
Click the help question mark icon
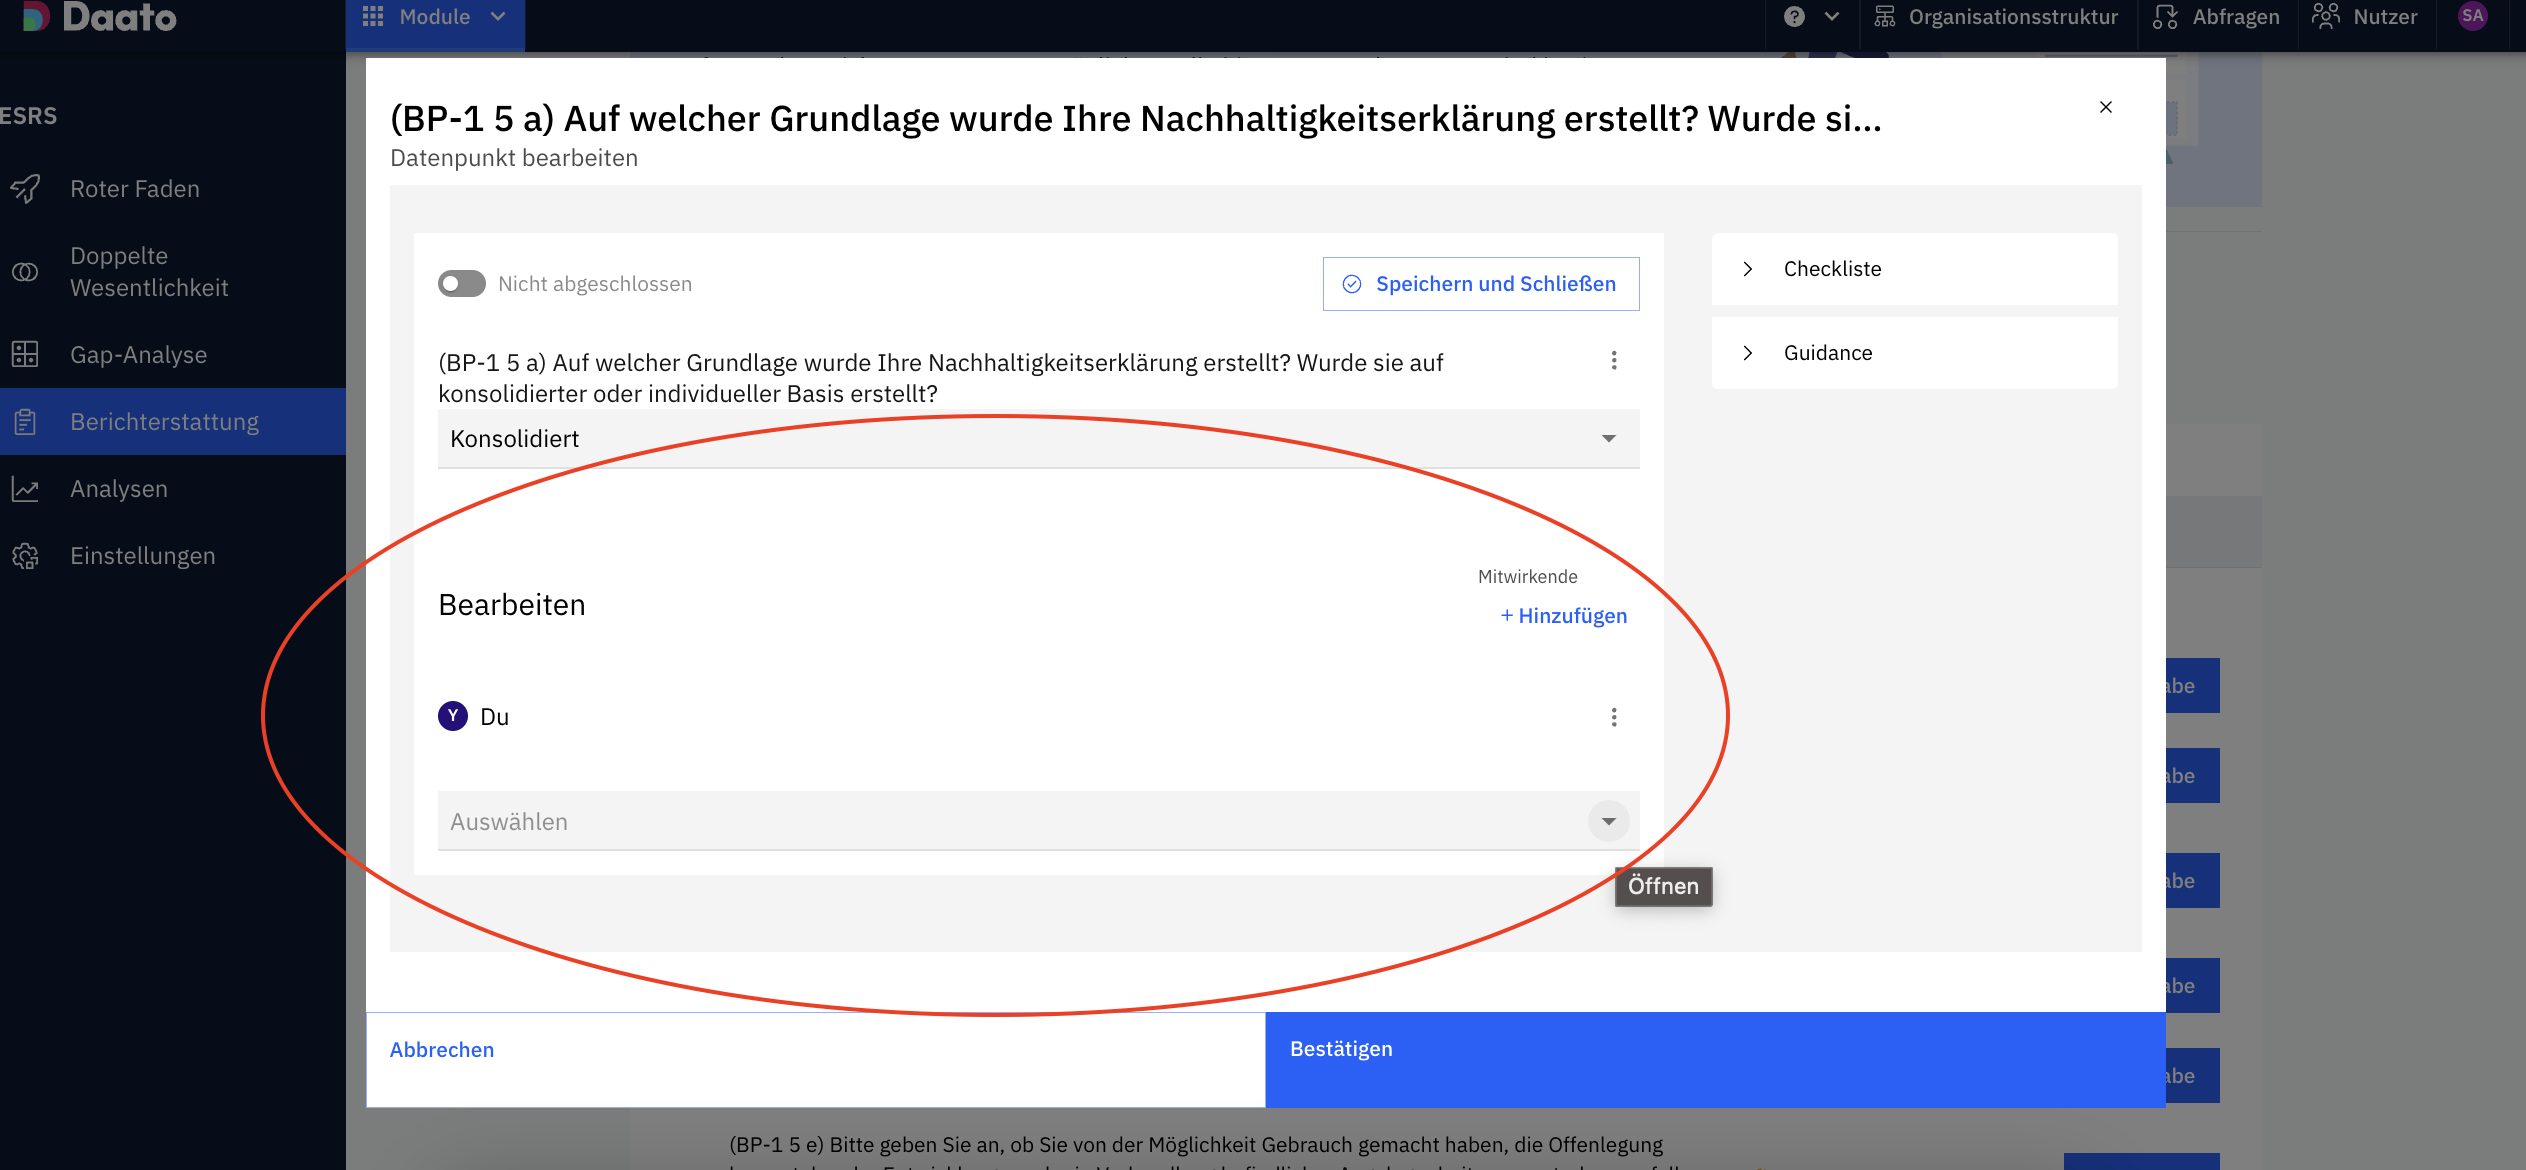point(1794,17)
